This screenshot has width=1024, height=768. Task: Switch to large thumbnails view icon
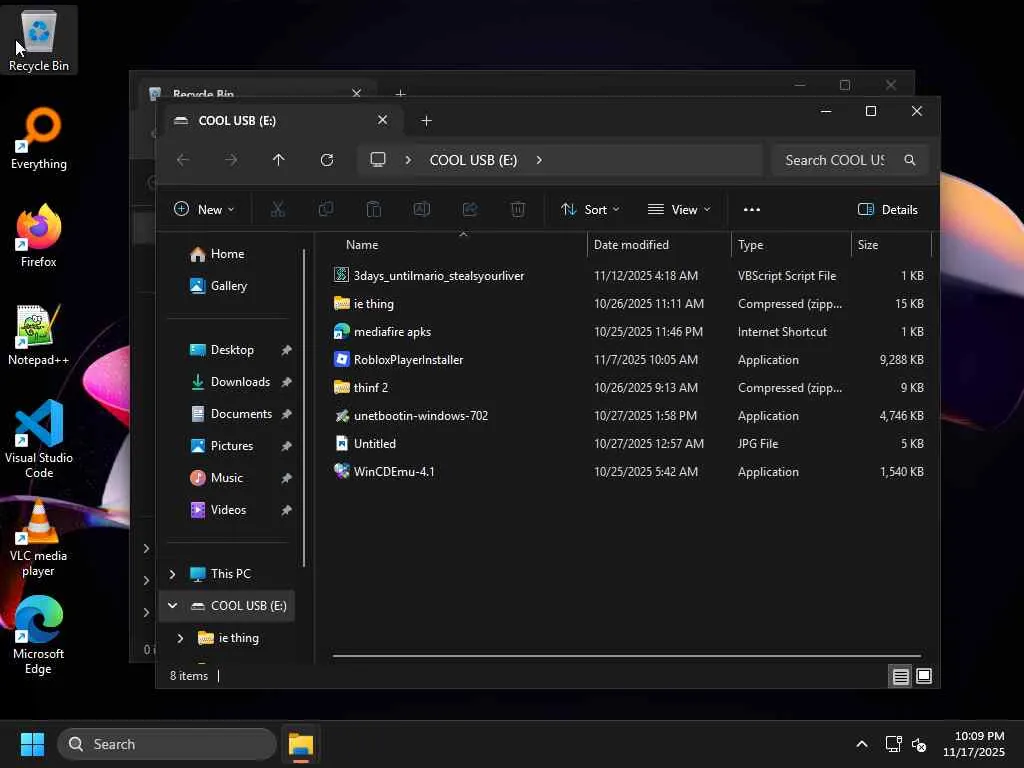[x=923, y=677]
